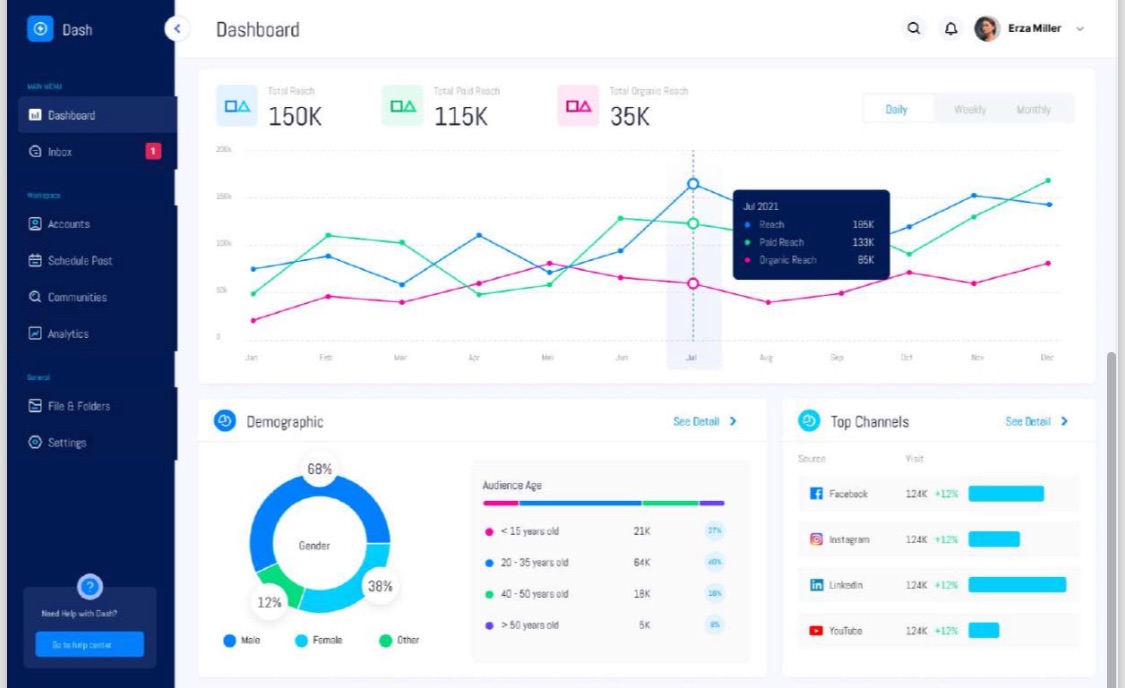Click the YouTube channel icon

tap(816, 631)
